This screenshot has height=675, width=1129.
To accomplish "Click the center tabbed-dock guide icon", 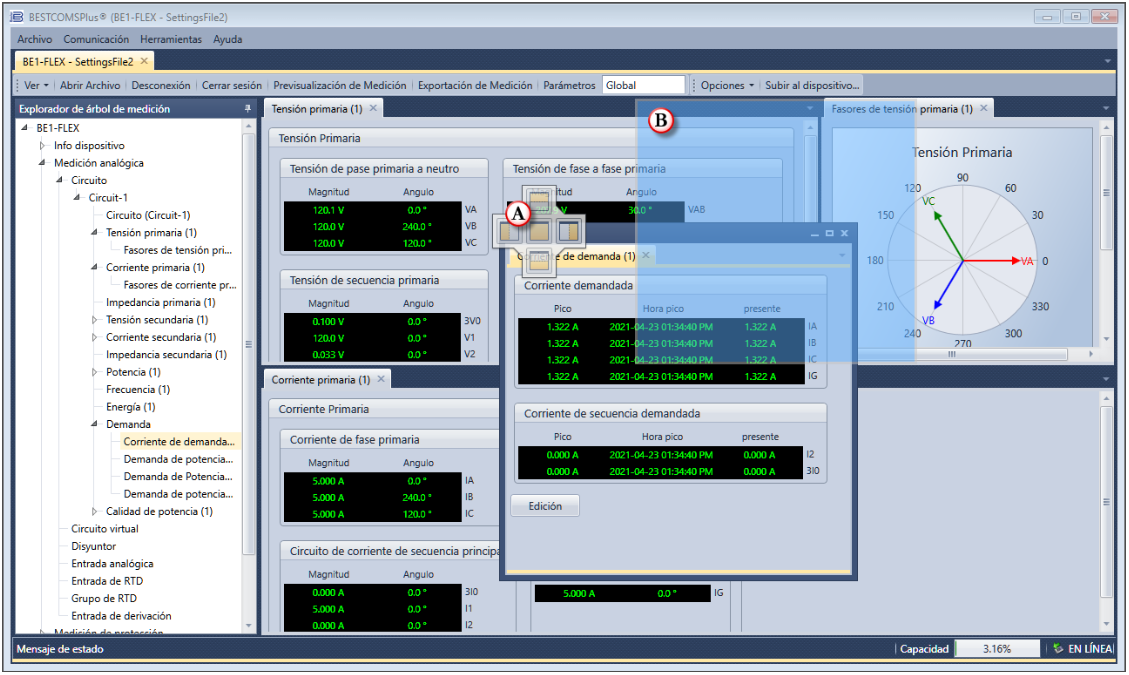I will click(539, 232).
